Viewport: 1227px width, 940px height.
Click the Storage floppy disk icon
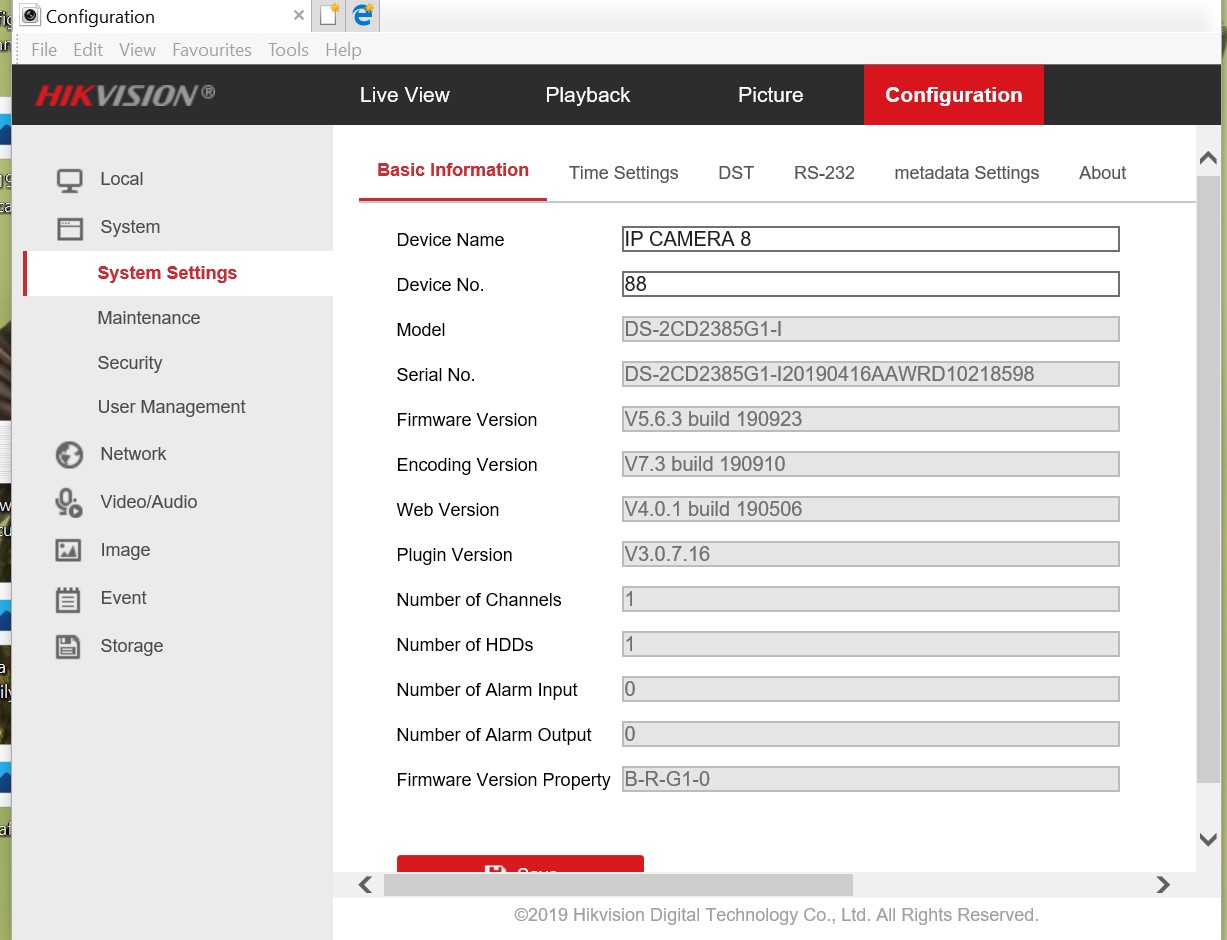point(68,647)
